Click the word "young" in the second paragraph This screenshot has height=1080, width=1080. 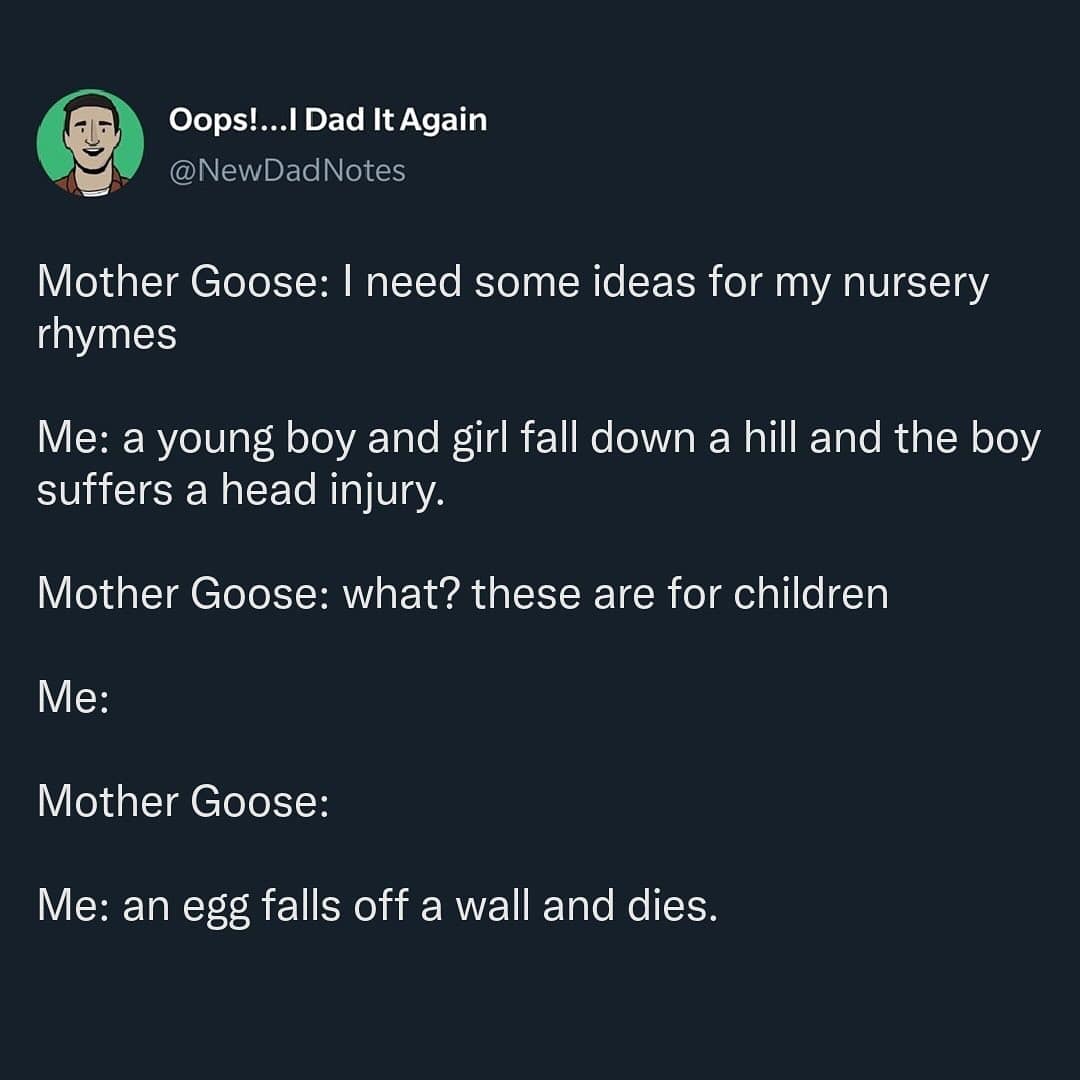pyautogui.click(x=221, y=441)
